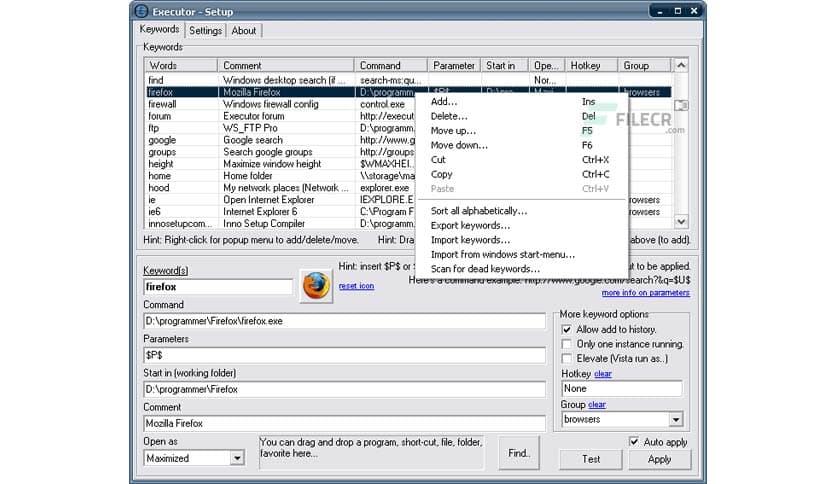Click the Apply button

click(660, 459)
